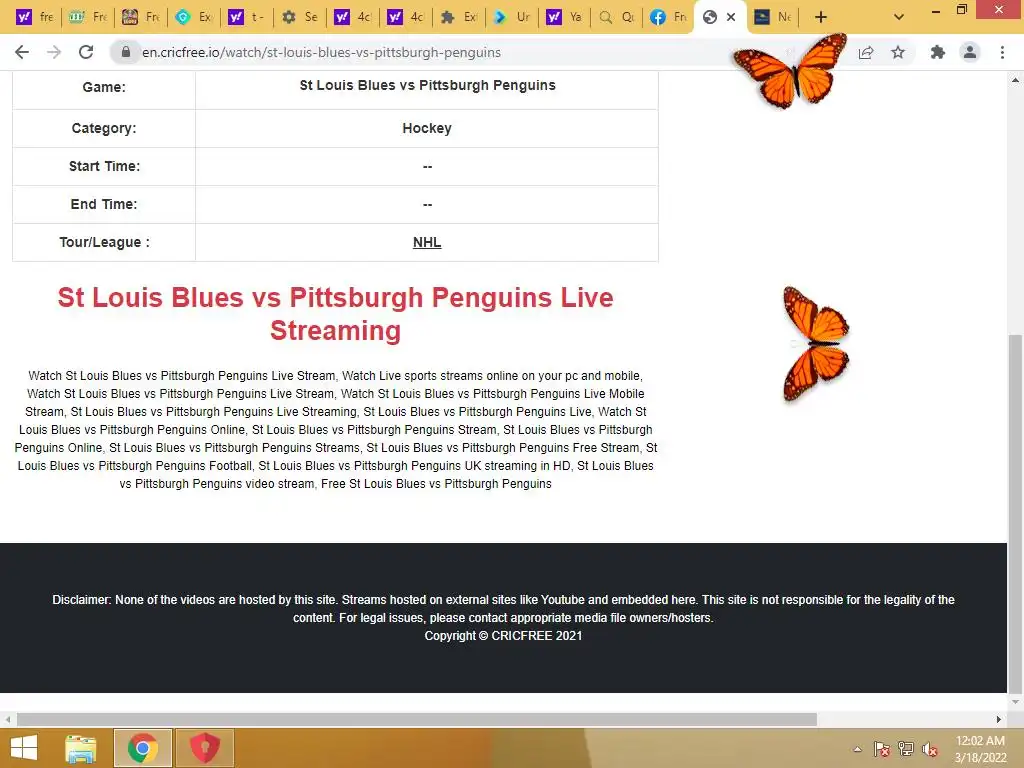Open the Windows Start menu
Image resolution: width=1024 pixels, height=768 pixels.
[24, 748]
